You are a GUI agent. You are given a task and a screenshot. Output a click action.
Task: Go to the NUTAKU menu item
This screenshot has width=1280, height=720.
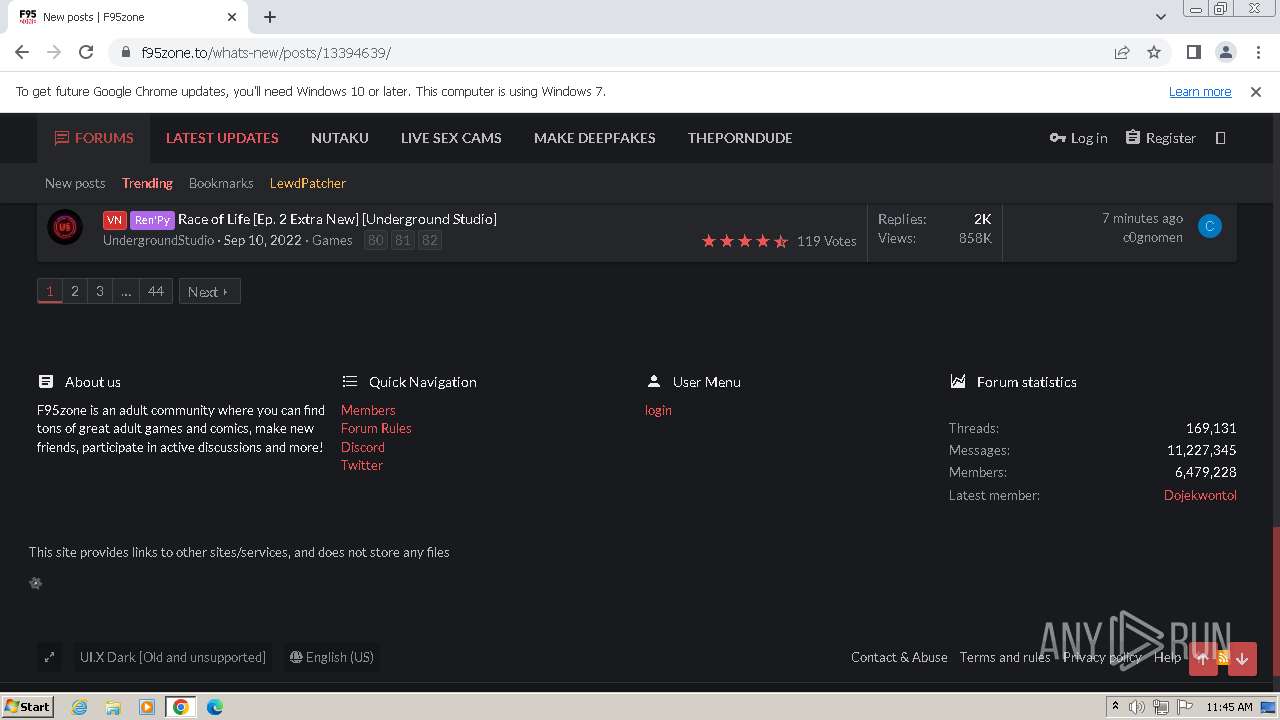[x=340, y=138]
